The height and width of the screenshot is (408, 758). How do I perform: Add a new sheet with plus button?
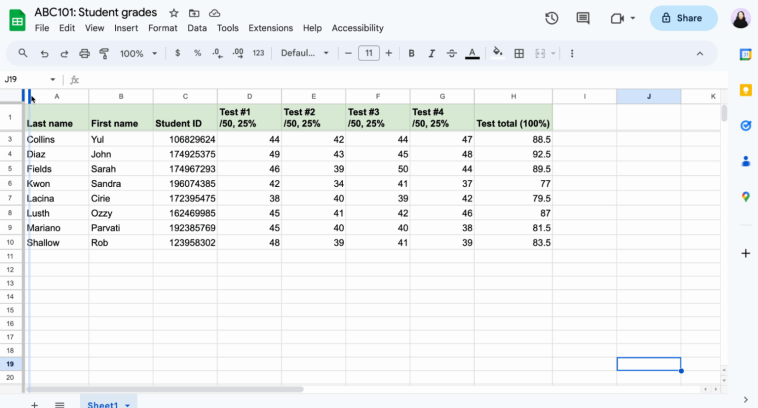pos(33,404)
